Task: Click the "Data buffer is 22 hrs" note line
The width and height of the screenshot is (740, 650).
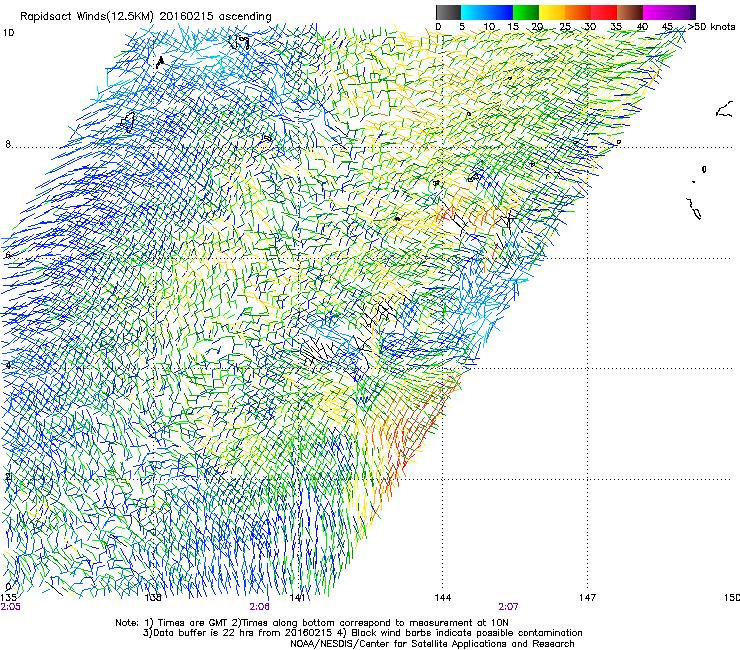Action: tap(362, 633)
